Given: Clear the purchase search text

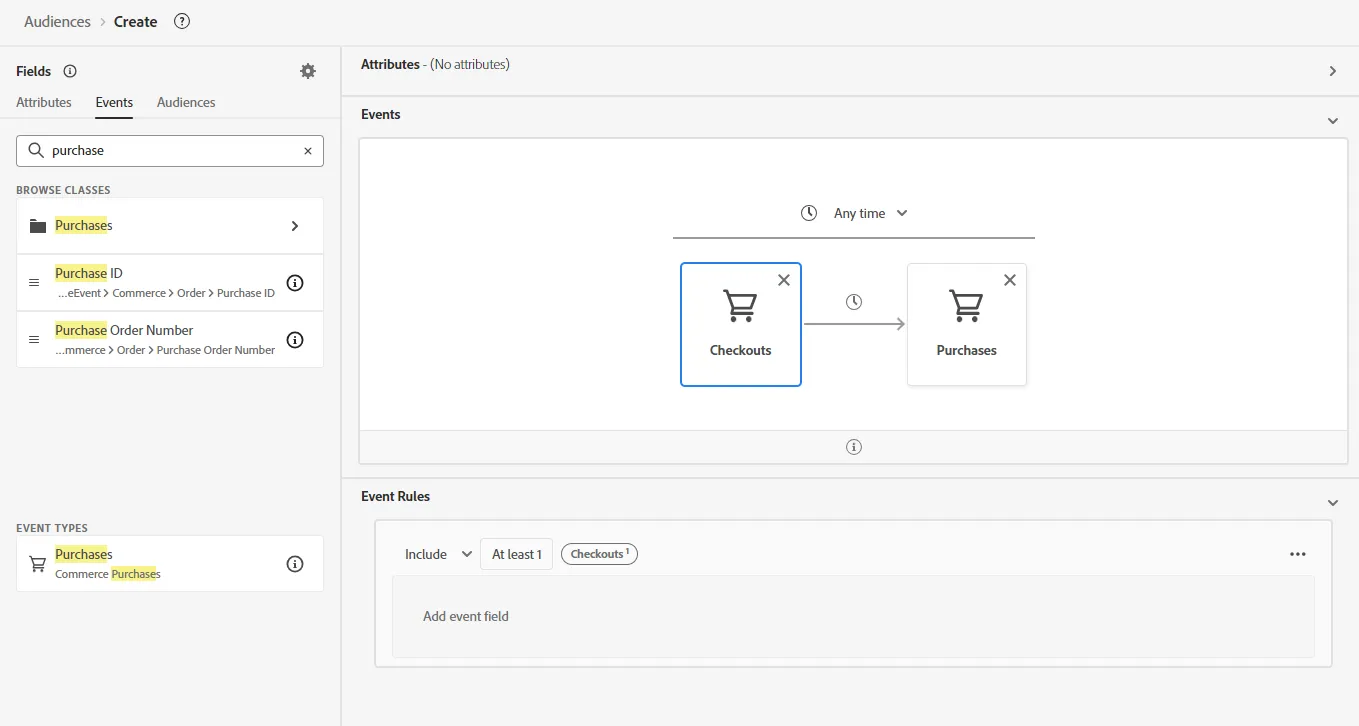Looking at the screenshot, I should [308, 151].
